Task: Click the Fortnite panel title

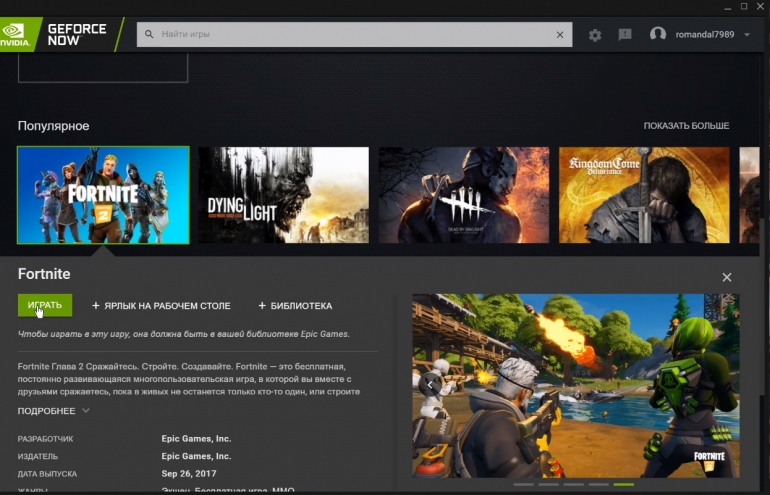Action: coord(44,274)
